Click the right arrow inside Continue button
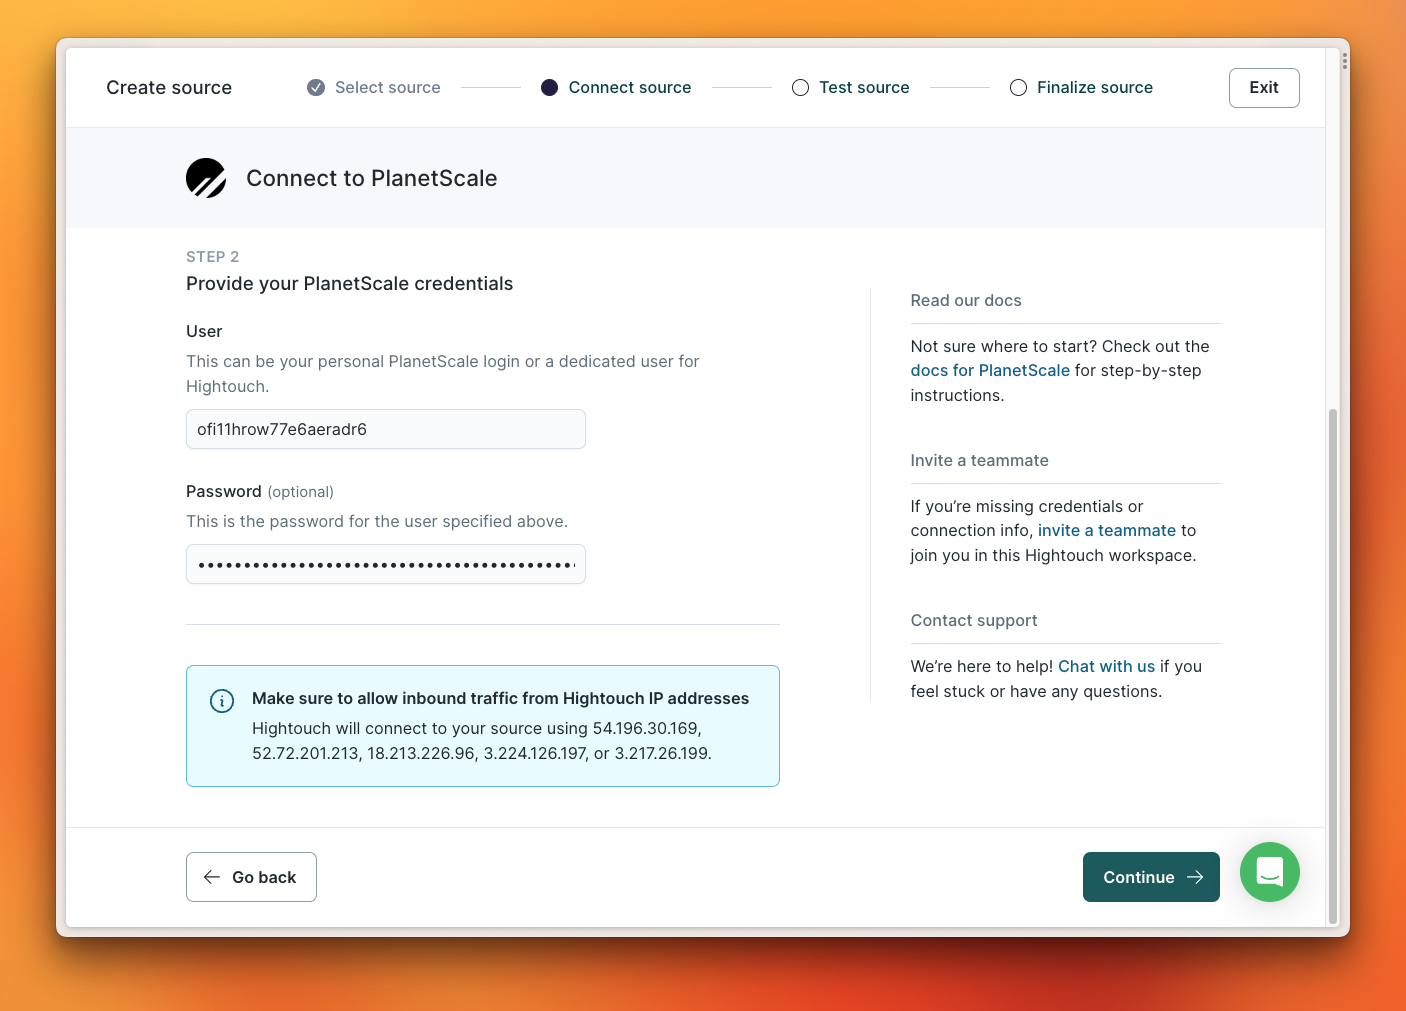1406x1011 pixels. 1196,877
